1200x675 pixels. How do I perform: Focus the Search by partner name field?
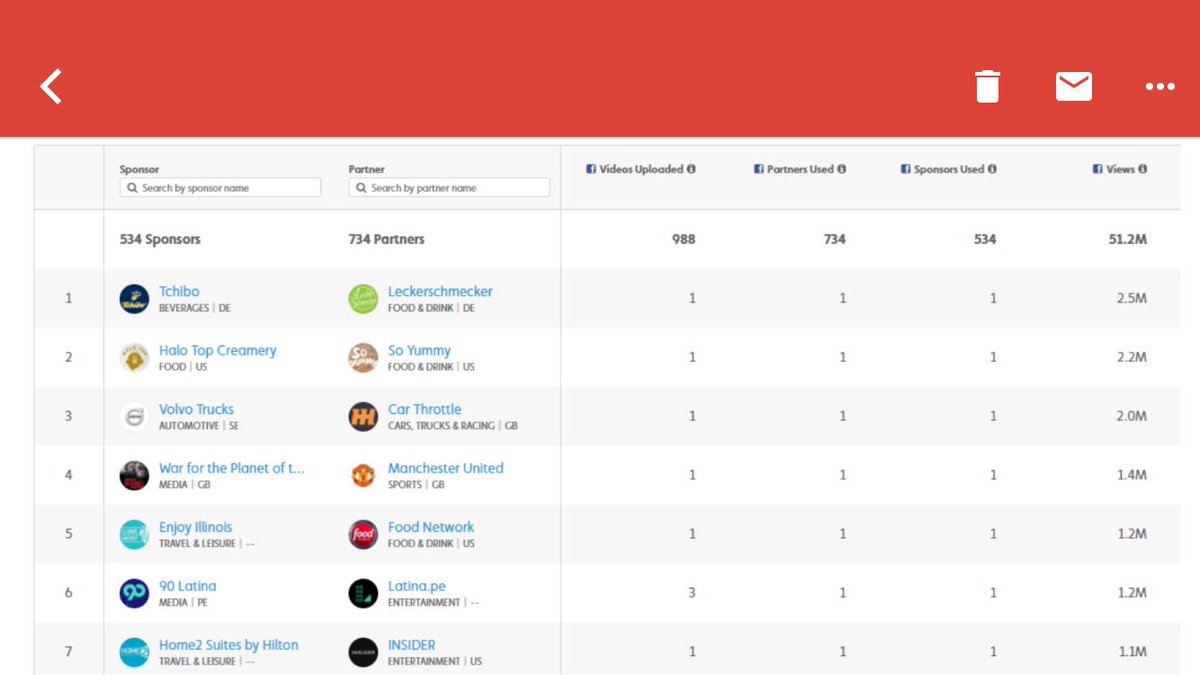coord(449,187)
